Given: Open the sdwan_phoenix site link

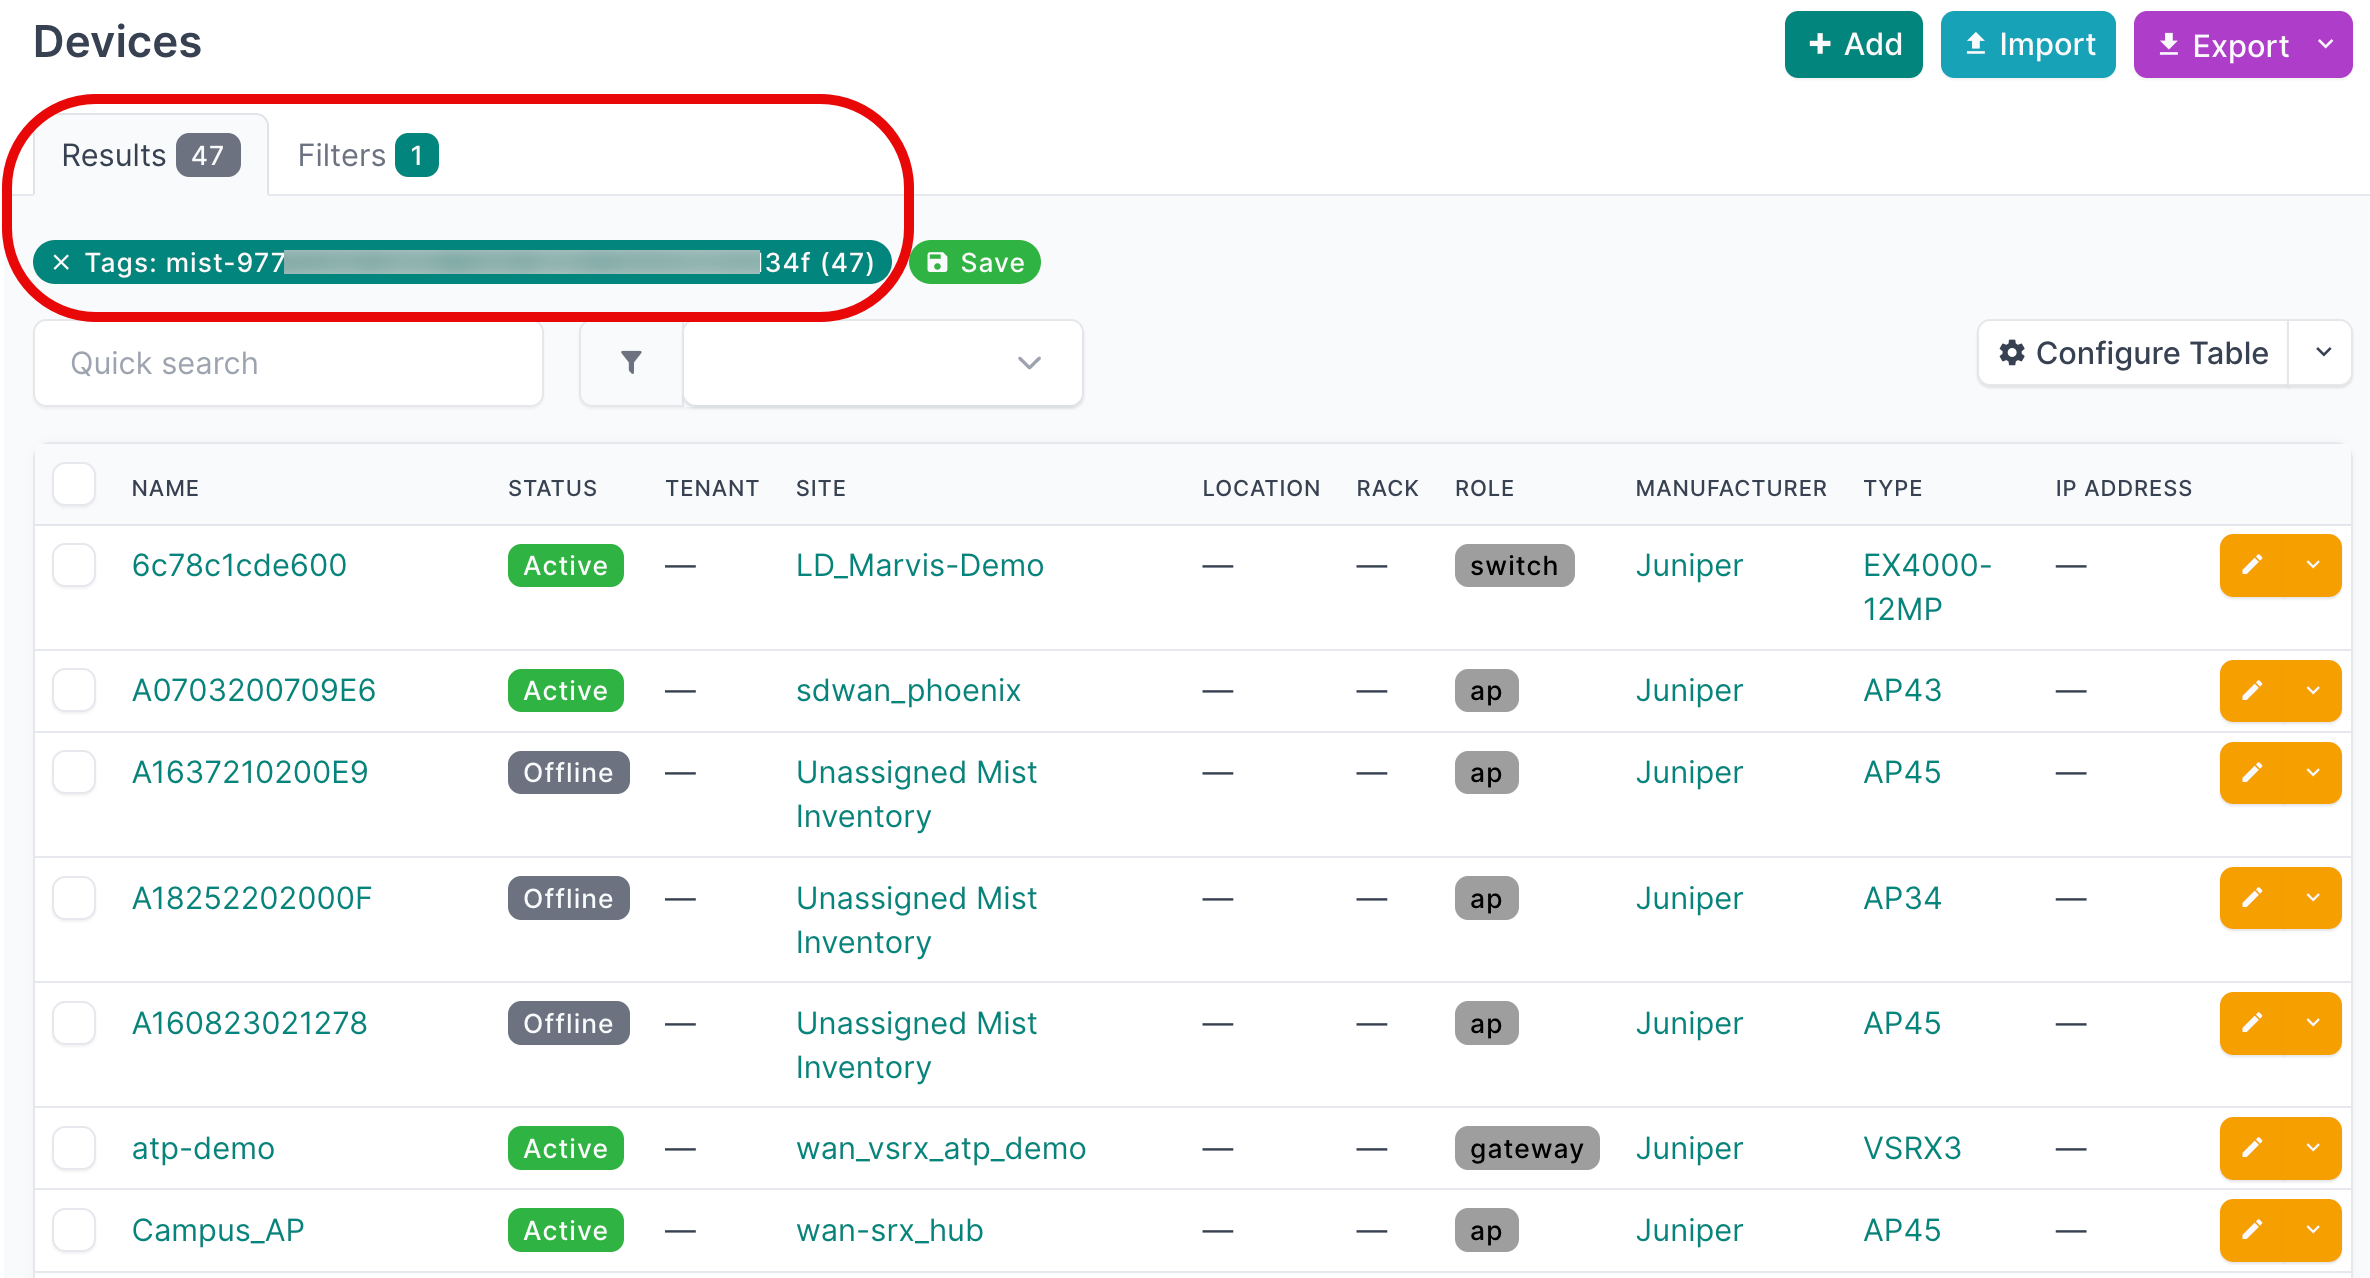Looking at the screenshot, I should [908, 690].
